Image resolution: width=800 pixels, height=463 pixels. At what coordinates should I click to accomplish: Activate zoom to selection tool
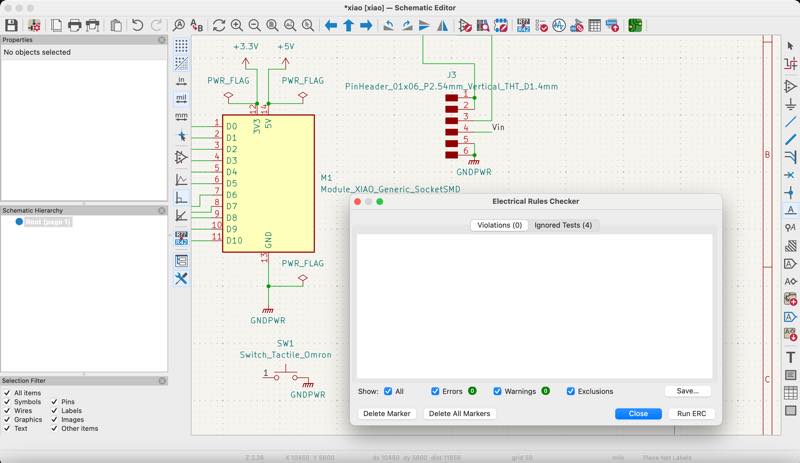point(308,25)
